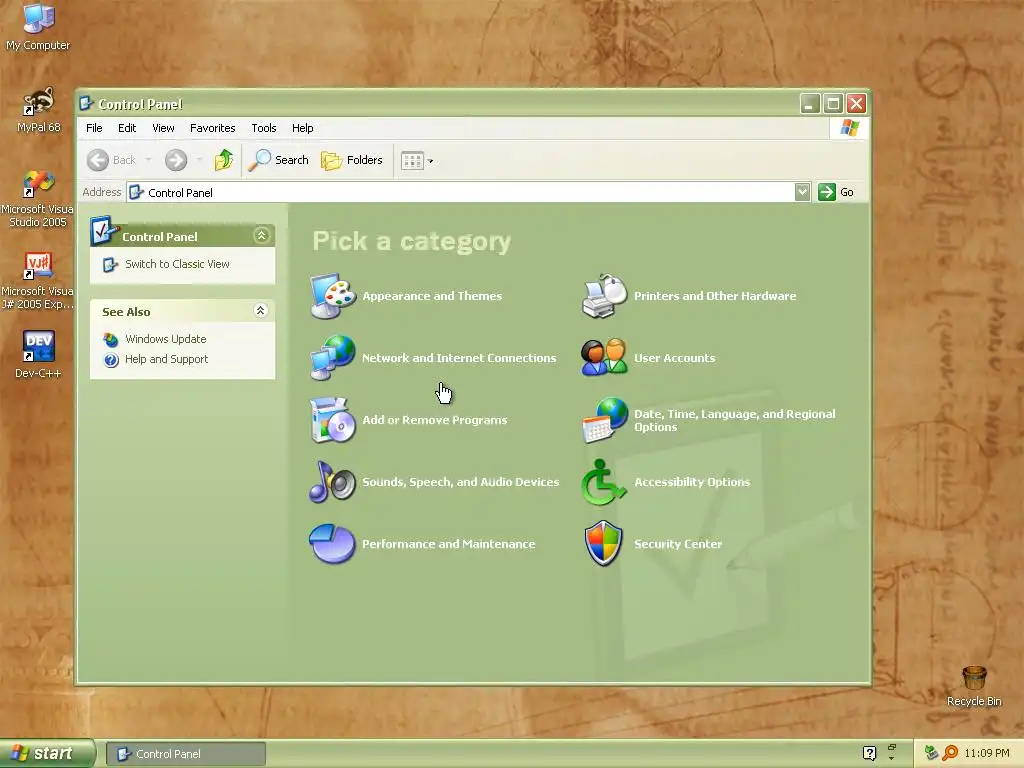Select the Dev-C++ desktop shortcut
The width and height of the screenshot is (1024, 768).
point(38,354)
